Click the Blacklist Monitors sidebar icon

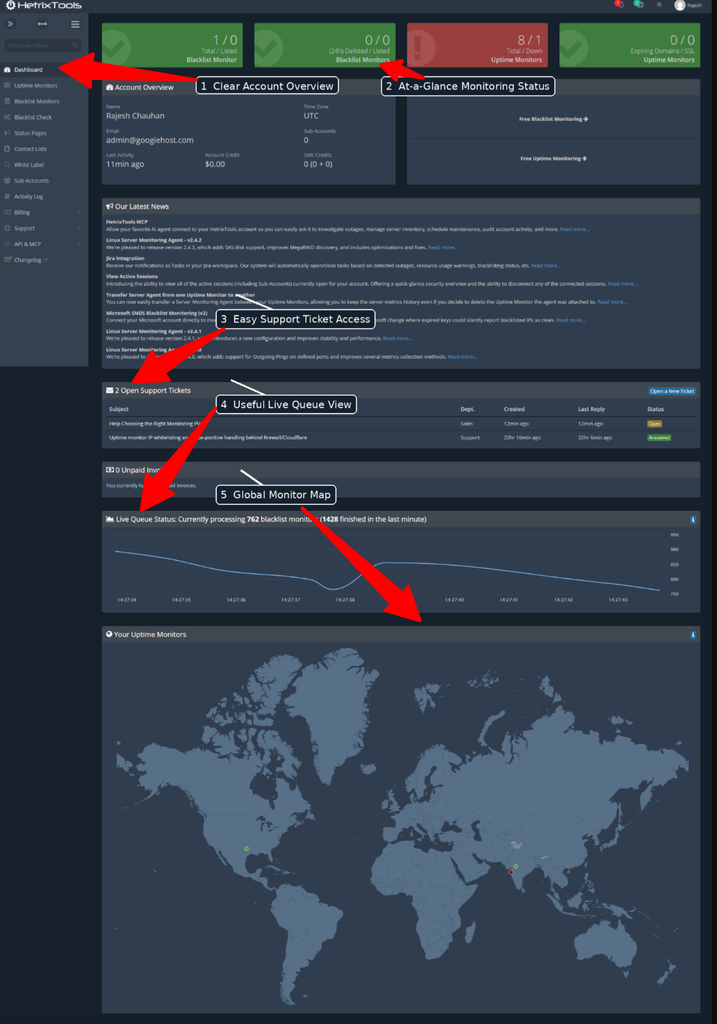click(x=7, y=101)
